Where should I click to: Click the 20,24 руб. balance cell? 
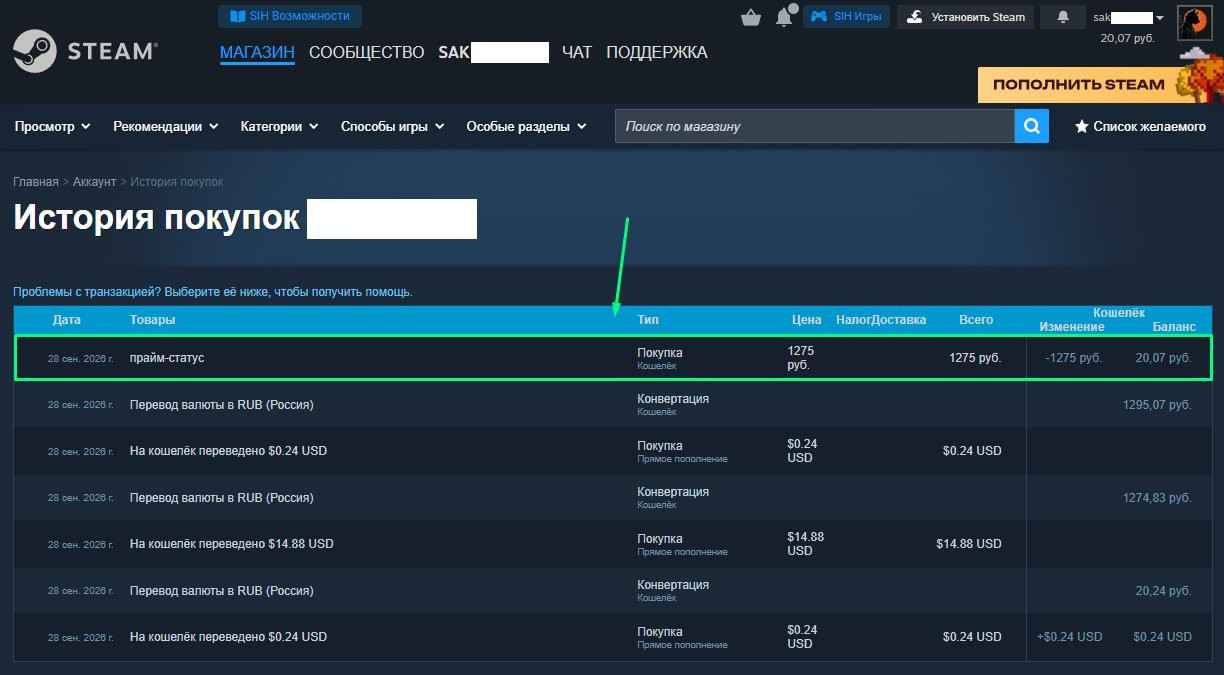(1164, 591)
